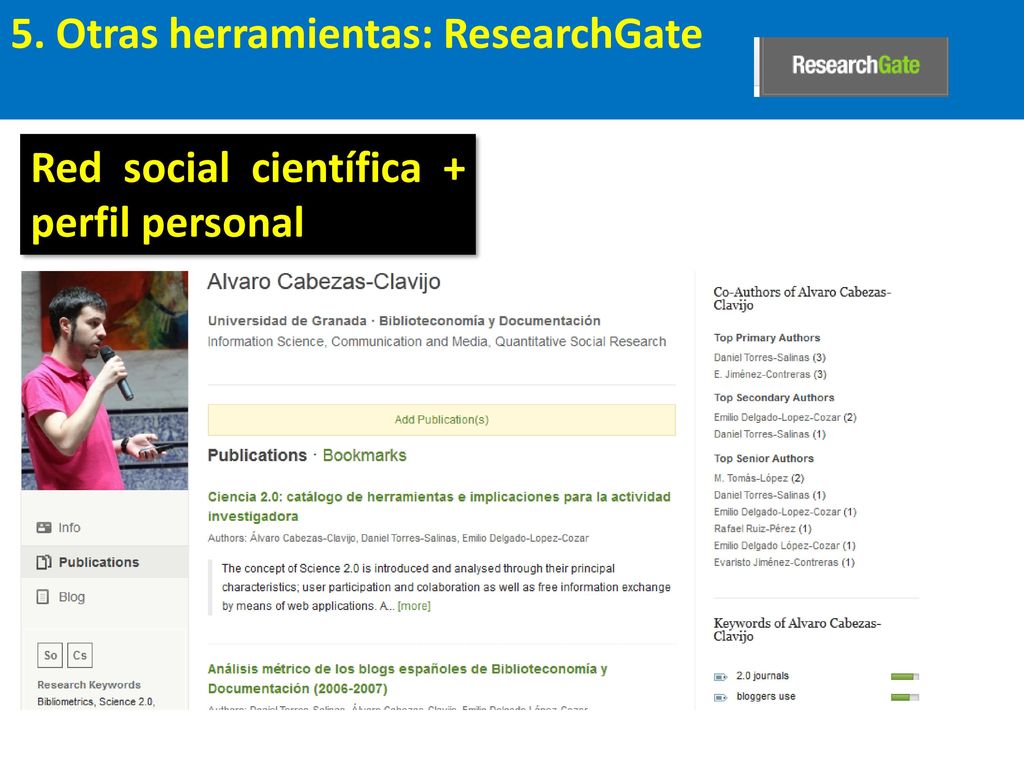Click the Bibliometrics, Science 2.0 keywords text

(x=96, y=702)
